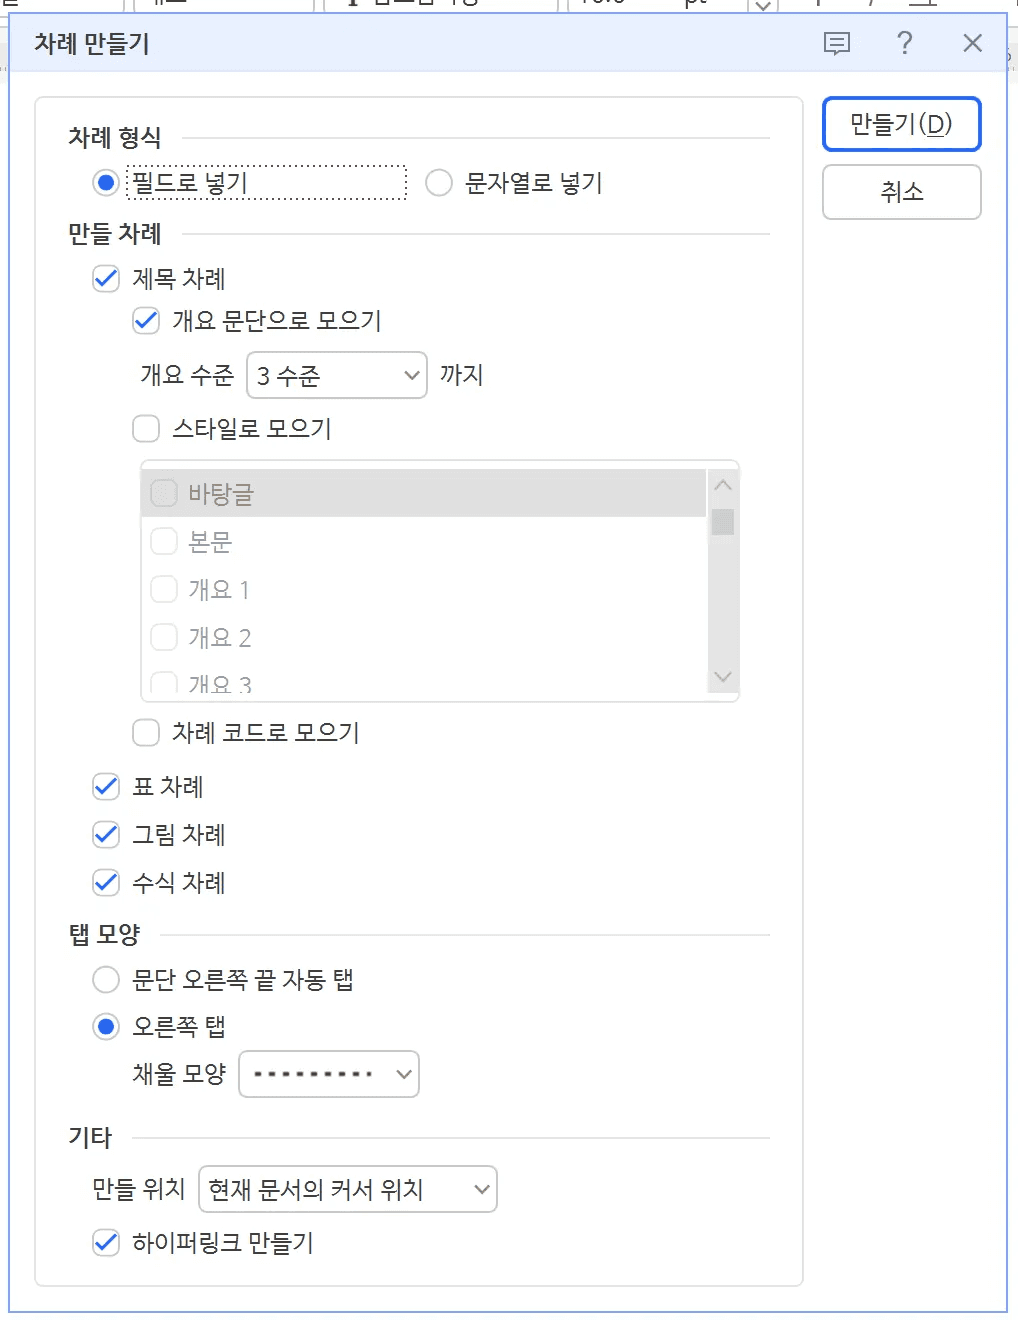This screenshot has height=1320, width=1018.
Task: Click the style list scrollbar down arrow
Action: 722,677
